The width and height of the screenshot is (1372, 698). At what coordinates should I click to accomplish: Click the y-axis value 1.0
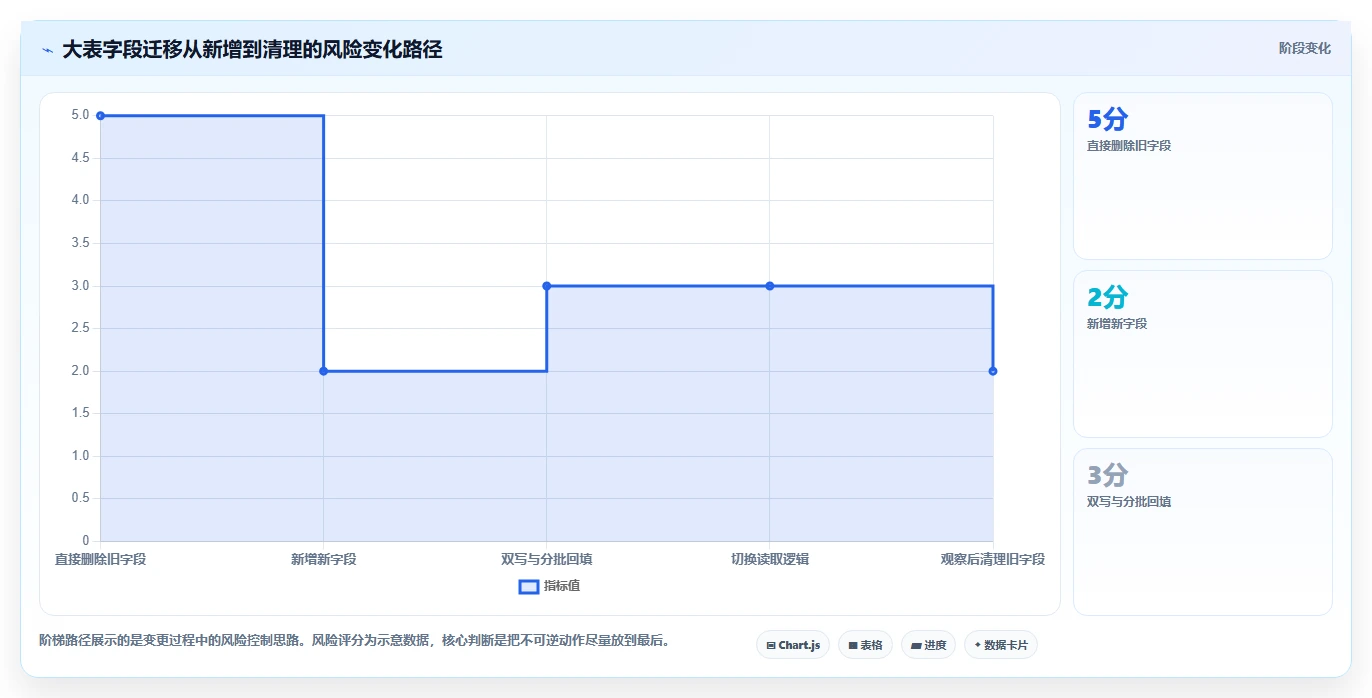pyautogui.click(x=80, y=456)
